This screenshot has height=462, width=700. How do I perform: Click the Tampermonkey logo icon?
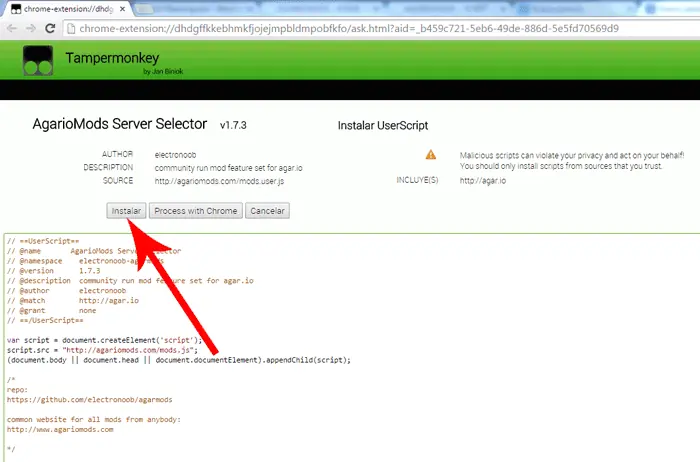tap(38, 60)
